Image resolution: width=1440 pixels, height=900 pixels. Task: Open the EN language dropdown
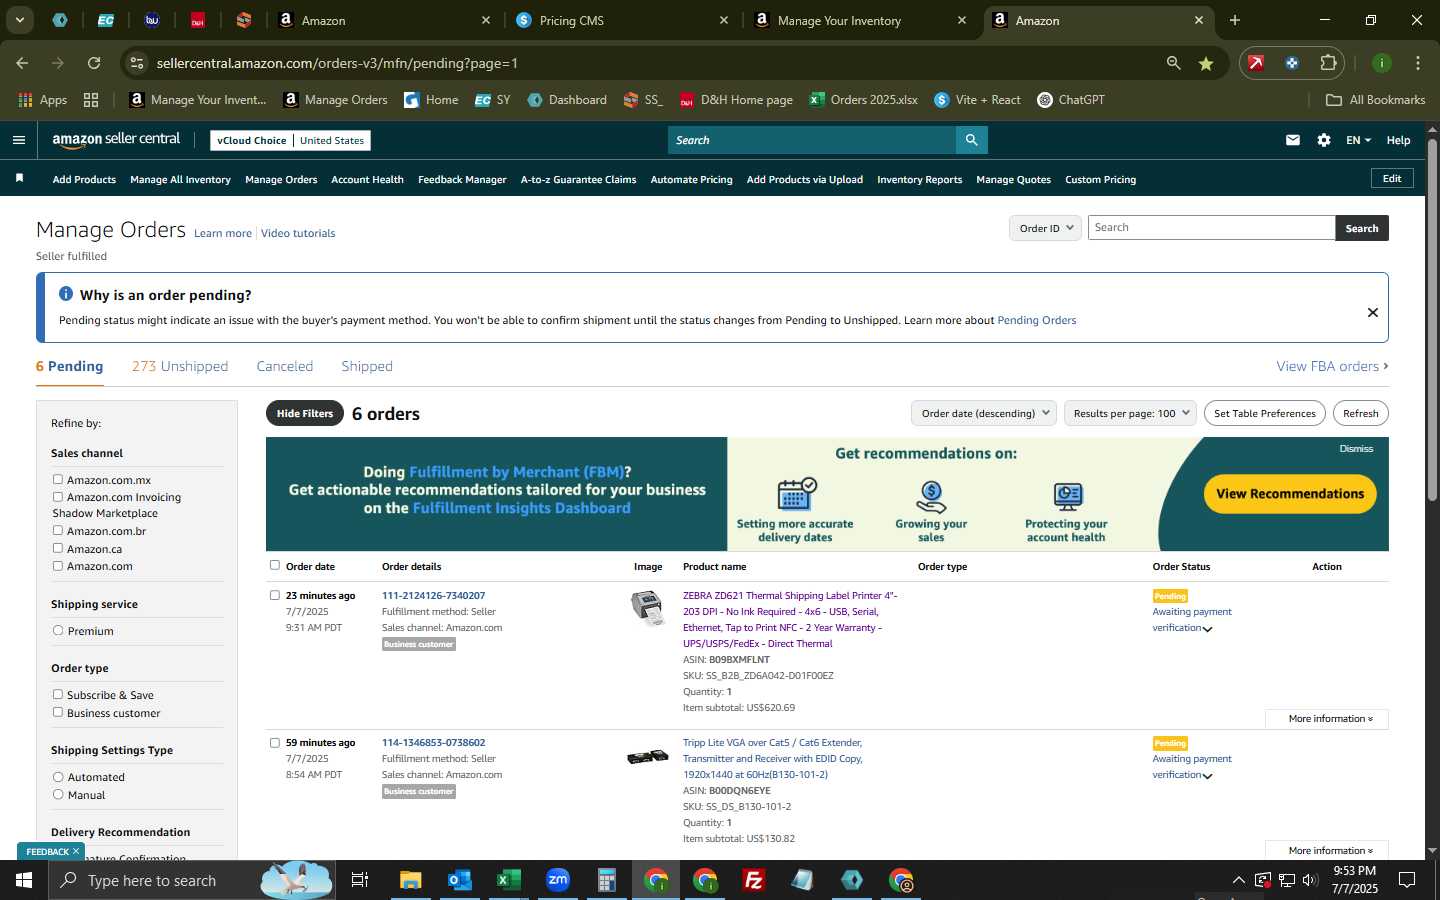(1358, 140)
